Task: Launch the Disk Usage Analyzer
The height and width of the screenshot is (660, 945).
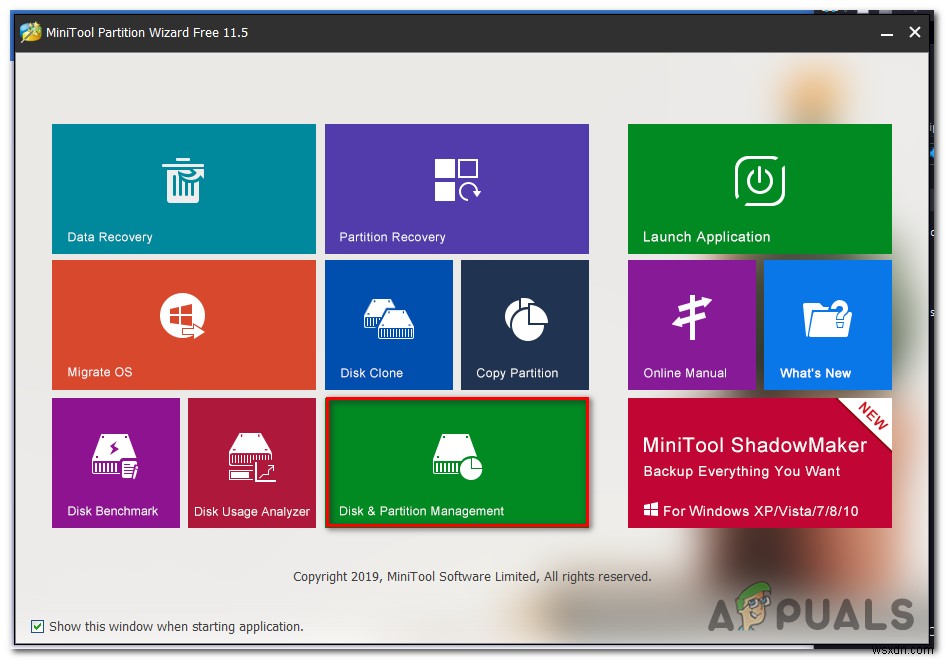Action: coord(252,462)
